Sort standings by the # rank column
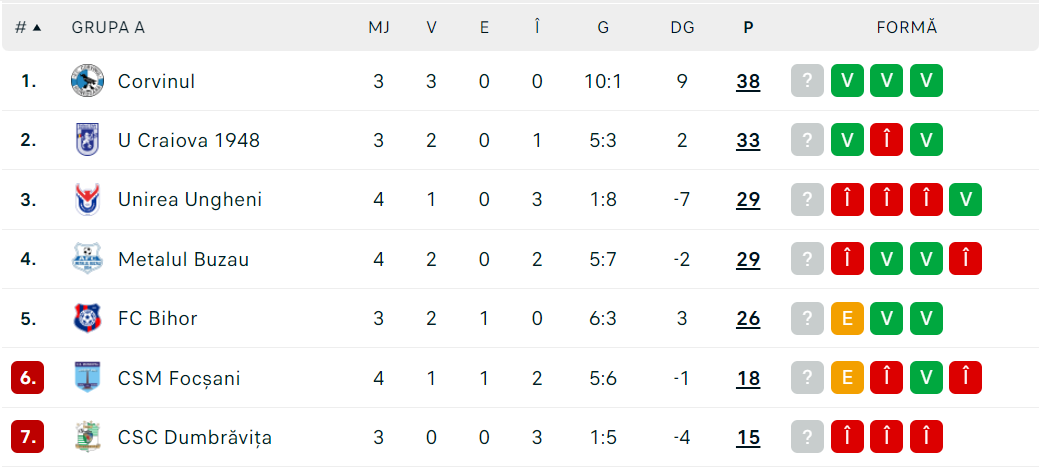Screen dimensions: 1039x472 (28, 27)
